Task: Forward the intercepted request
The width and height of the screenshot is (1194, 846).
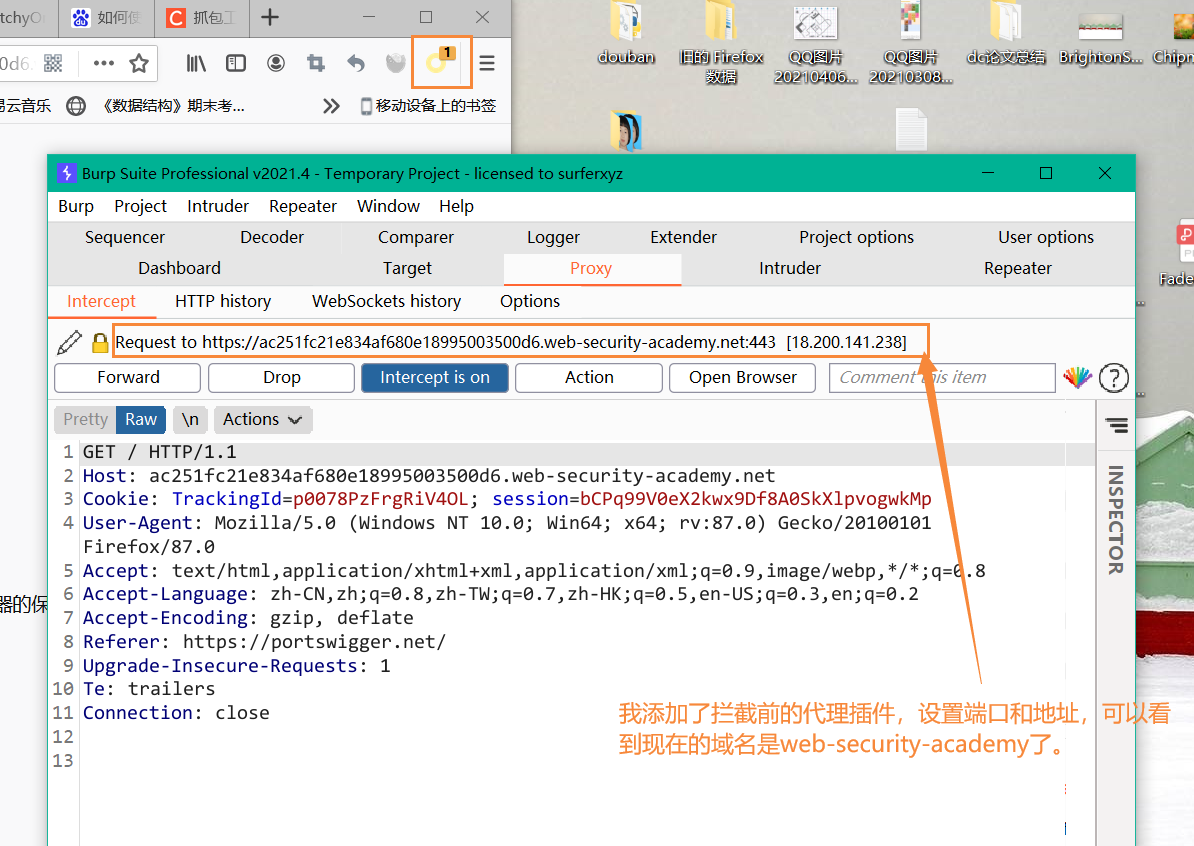Action: [x=128, y=378]
